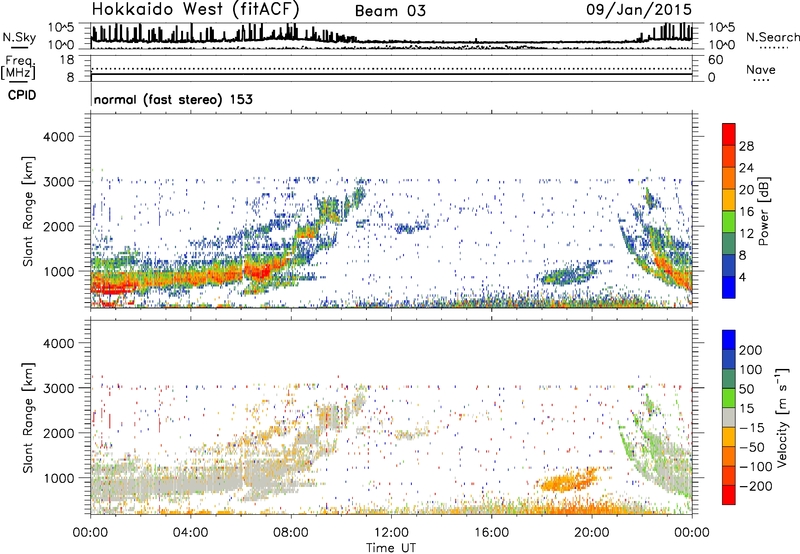Click the power panel '4000' range tick label

point(59,137)
